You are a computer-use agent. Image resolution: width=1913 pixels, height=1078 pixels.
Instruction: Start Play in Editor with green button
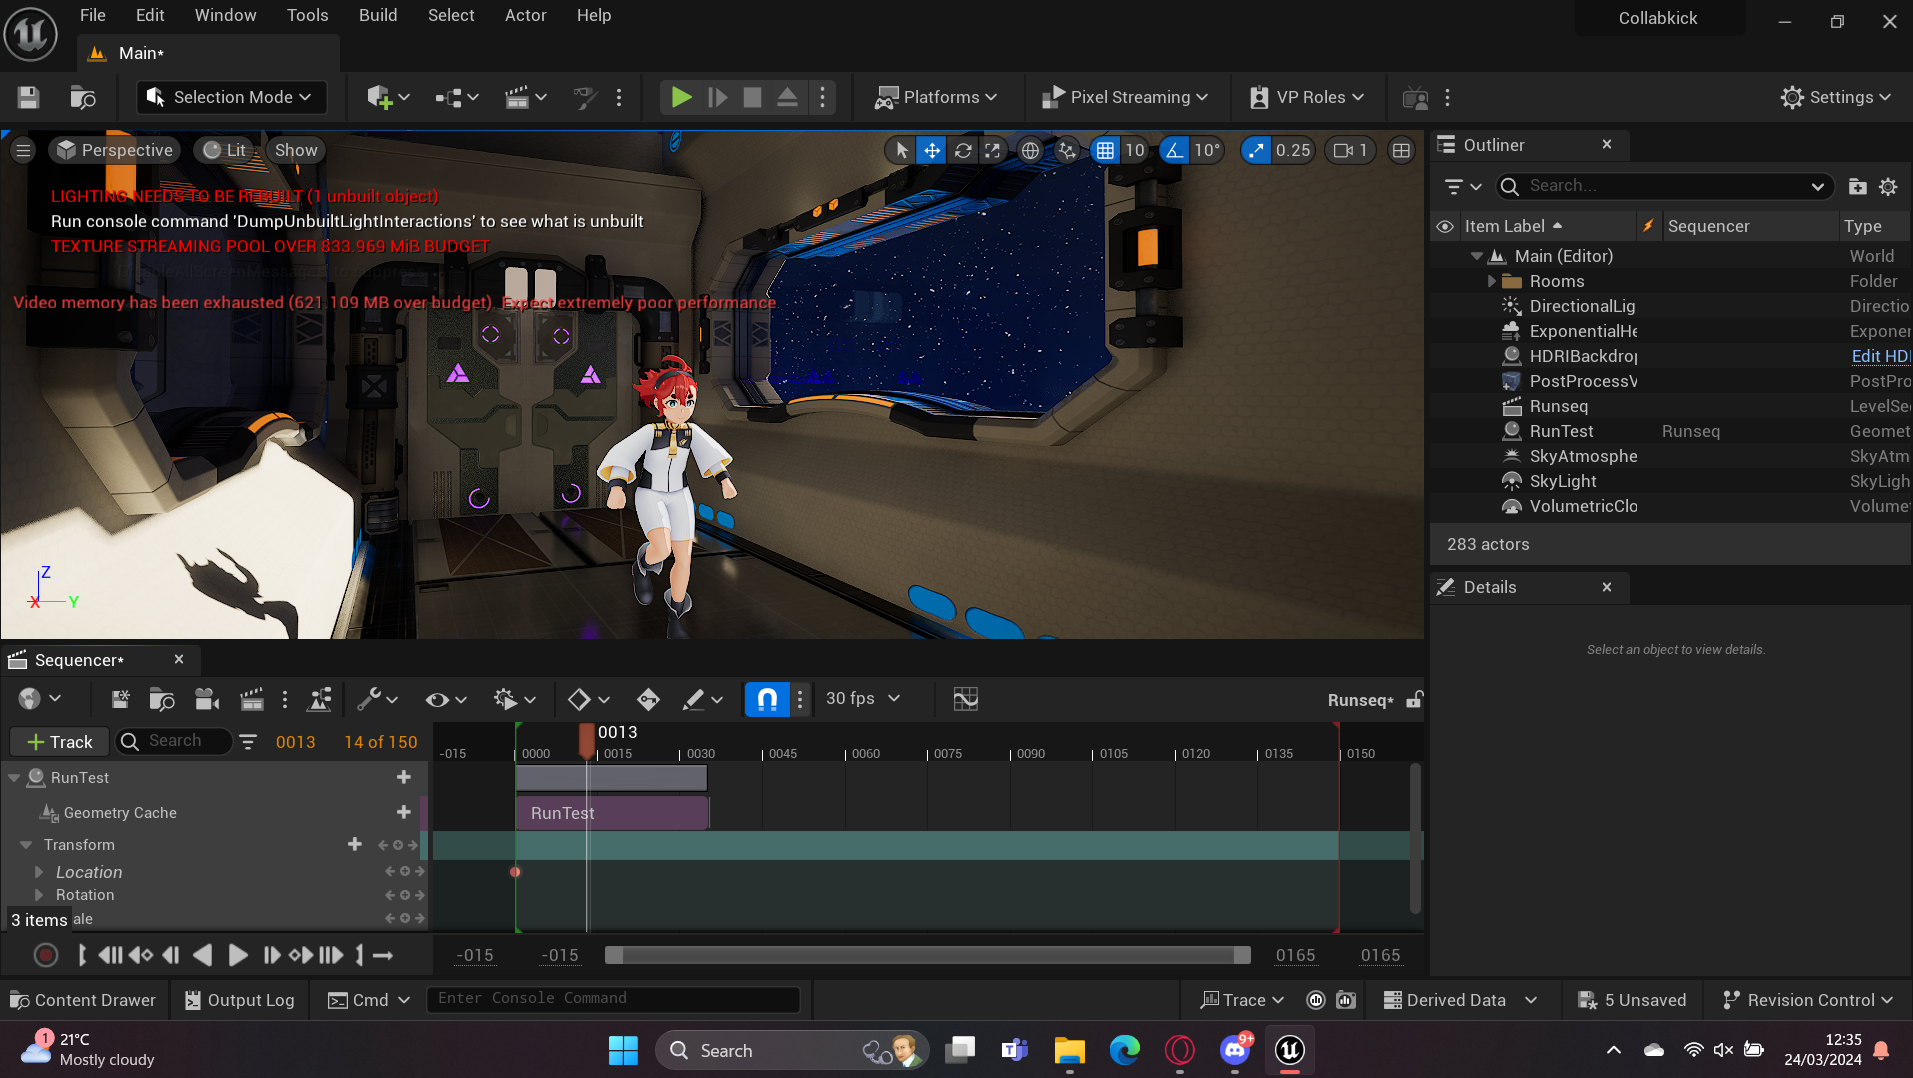(x=681, y=97)
